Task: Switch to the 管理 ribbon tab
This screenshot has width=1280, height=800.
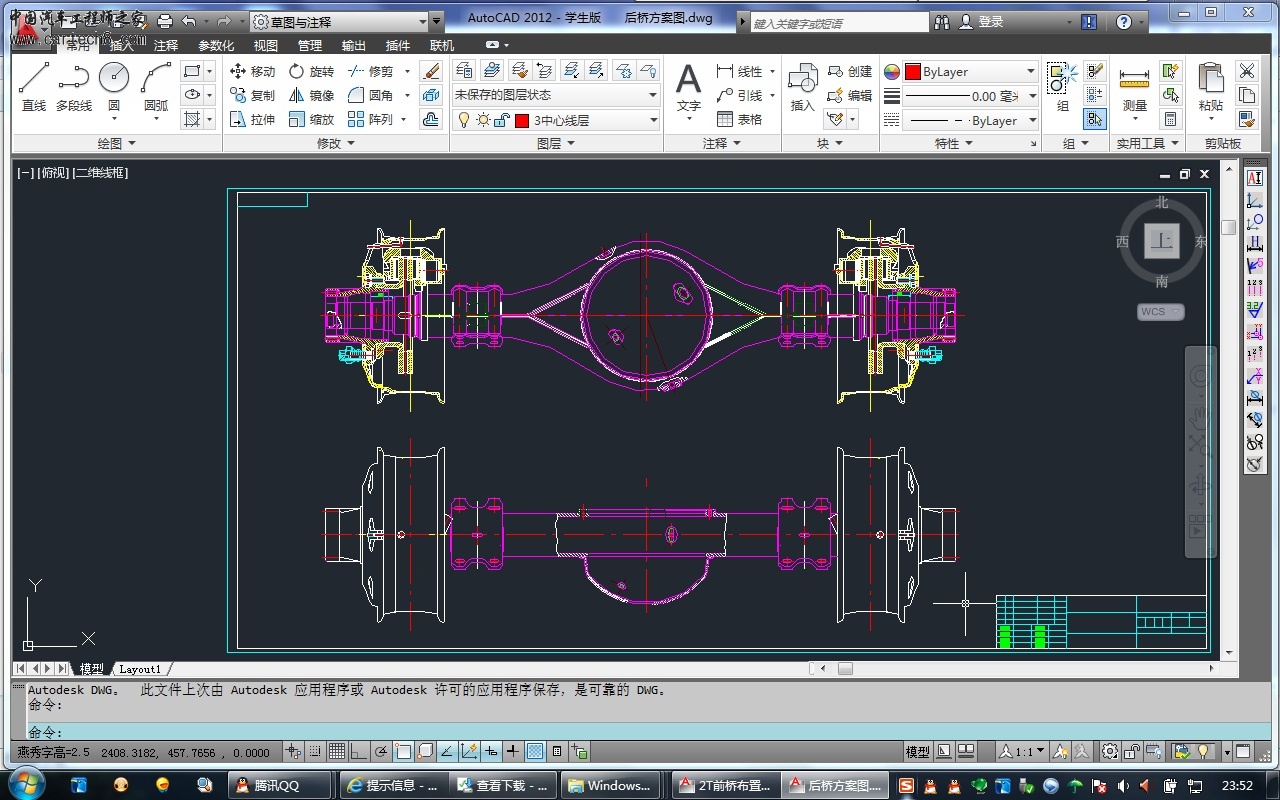Action: [310, 45]
